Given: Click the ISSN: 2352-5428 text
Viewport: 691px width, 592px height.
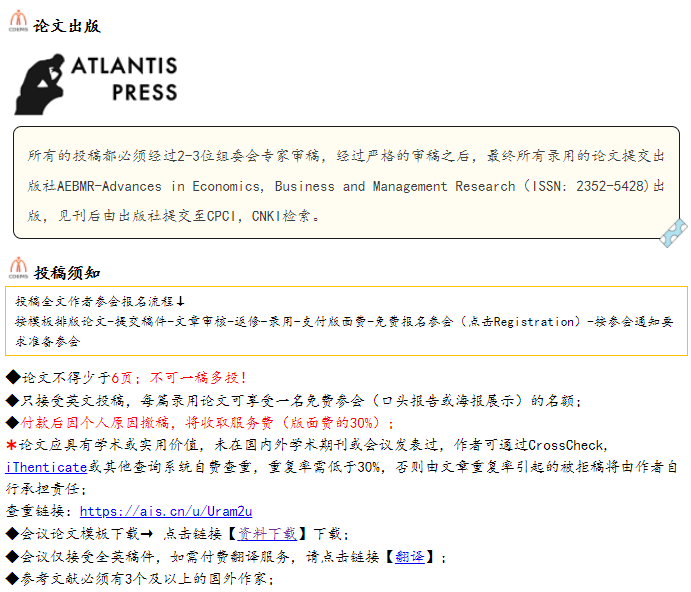Looking at the screenshot, I should click(589, 186).
